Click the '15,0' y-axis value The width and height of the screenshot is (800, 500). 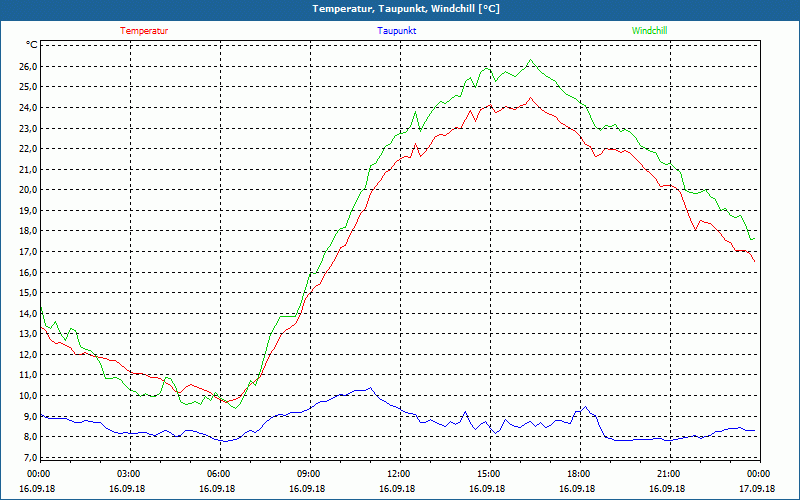pyautogui.click(x=29, y=292)
